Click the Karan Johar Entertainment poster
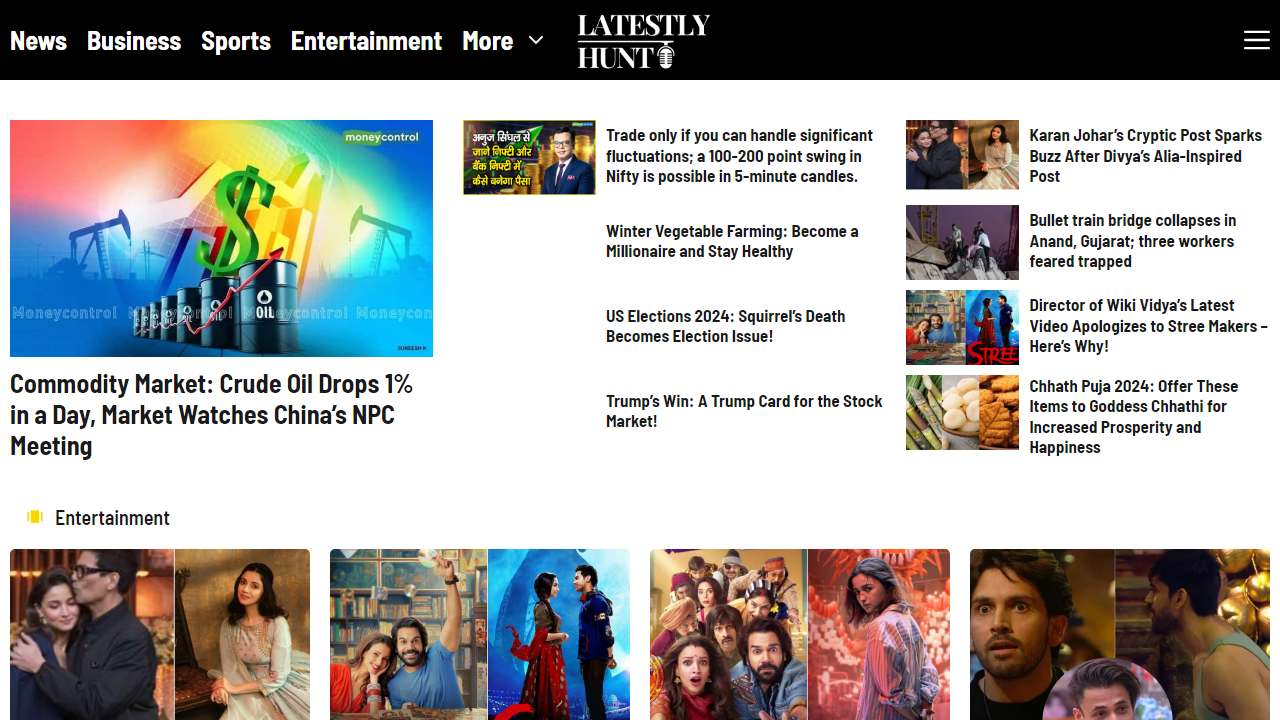The height and width of the screenshot is (720, 1280). click(159, 634)
